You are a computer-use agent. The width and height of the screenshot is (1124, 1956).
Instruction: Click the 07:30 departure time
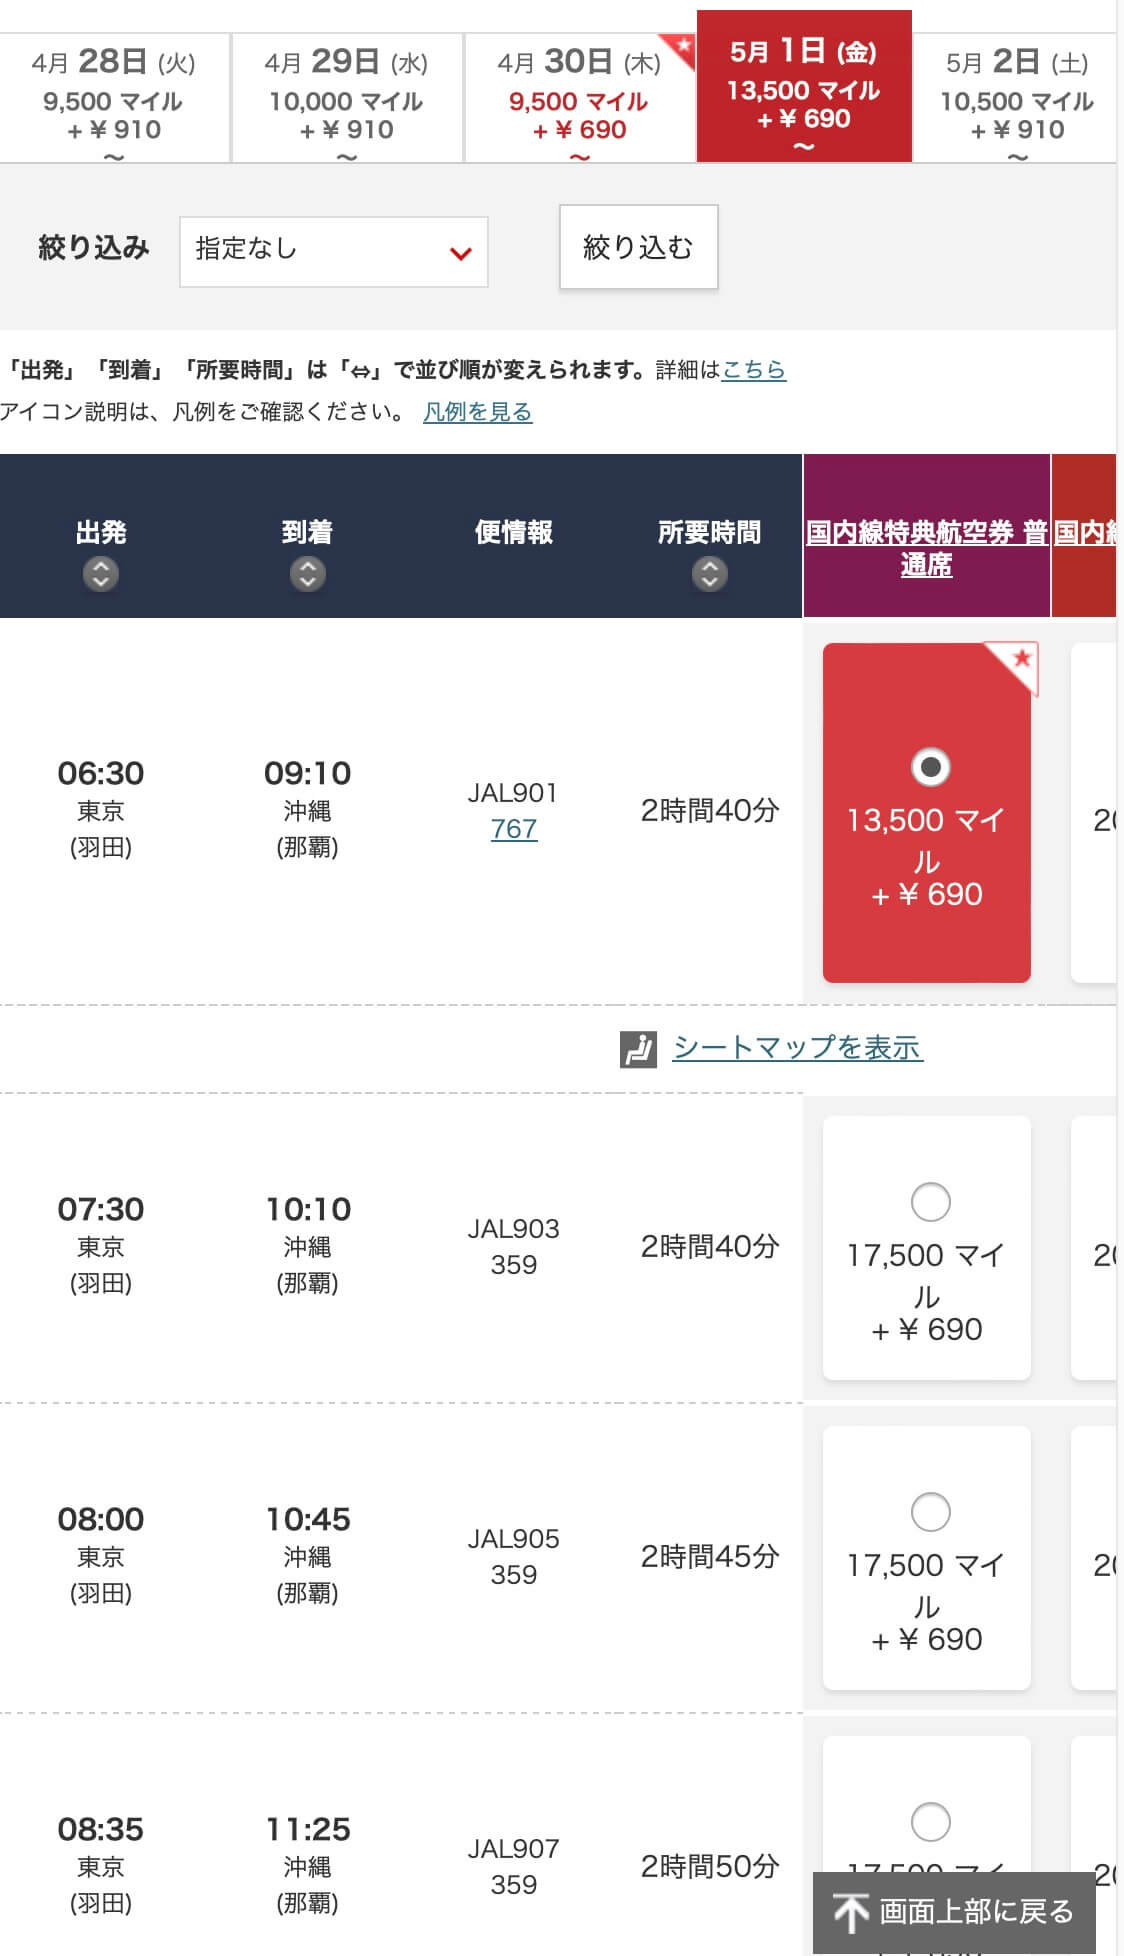pyautogui.click(x=101, y=1209)
